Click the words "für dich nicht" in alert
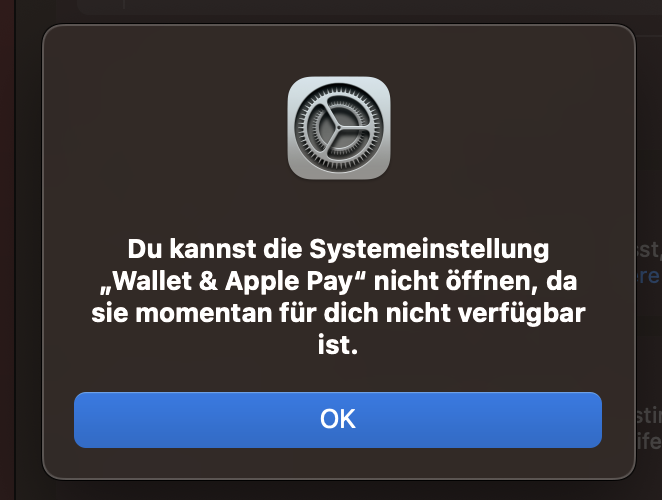The height and width of the screenshot is (500, 662). (x=365, y=313)
